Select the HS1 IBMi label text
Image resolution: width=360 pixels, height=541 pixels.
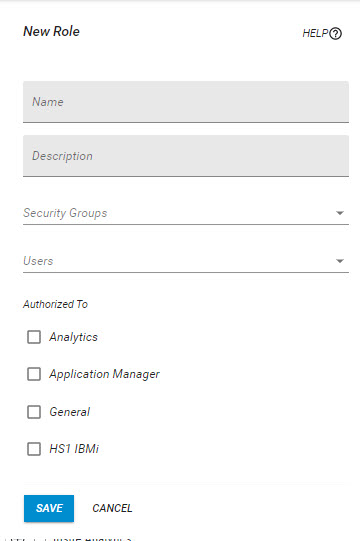pyautogui.click(x=74, y=449)
